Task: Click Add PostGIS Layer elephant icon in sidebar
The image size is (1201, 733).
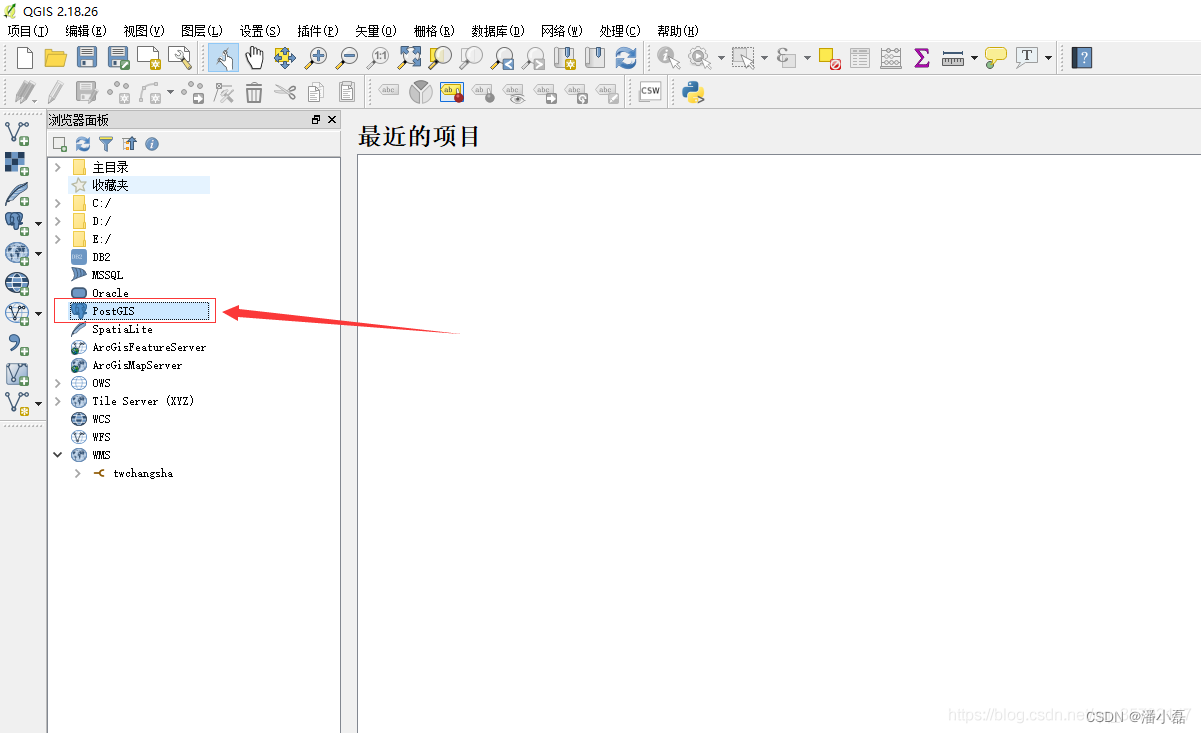Action: click(x=16, y=223)
